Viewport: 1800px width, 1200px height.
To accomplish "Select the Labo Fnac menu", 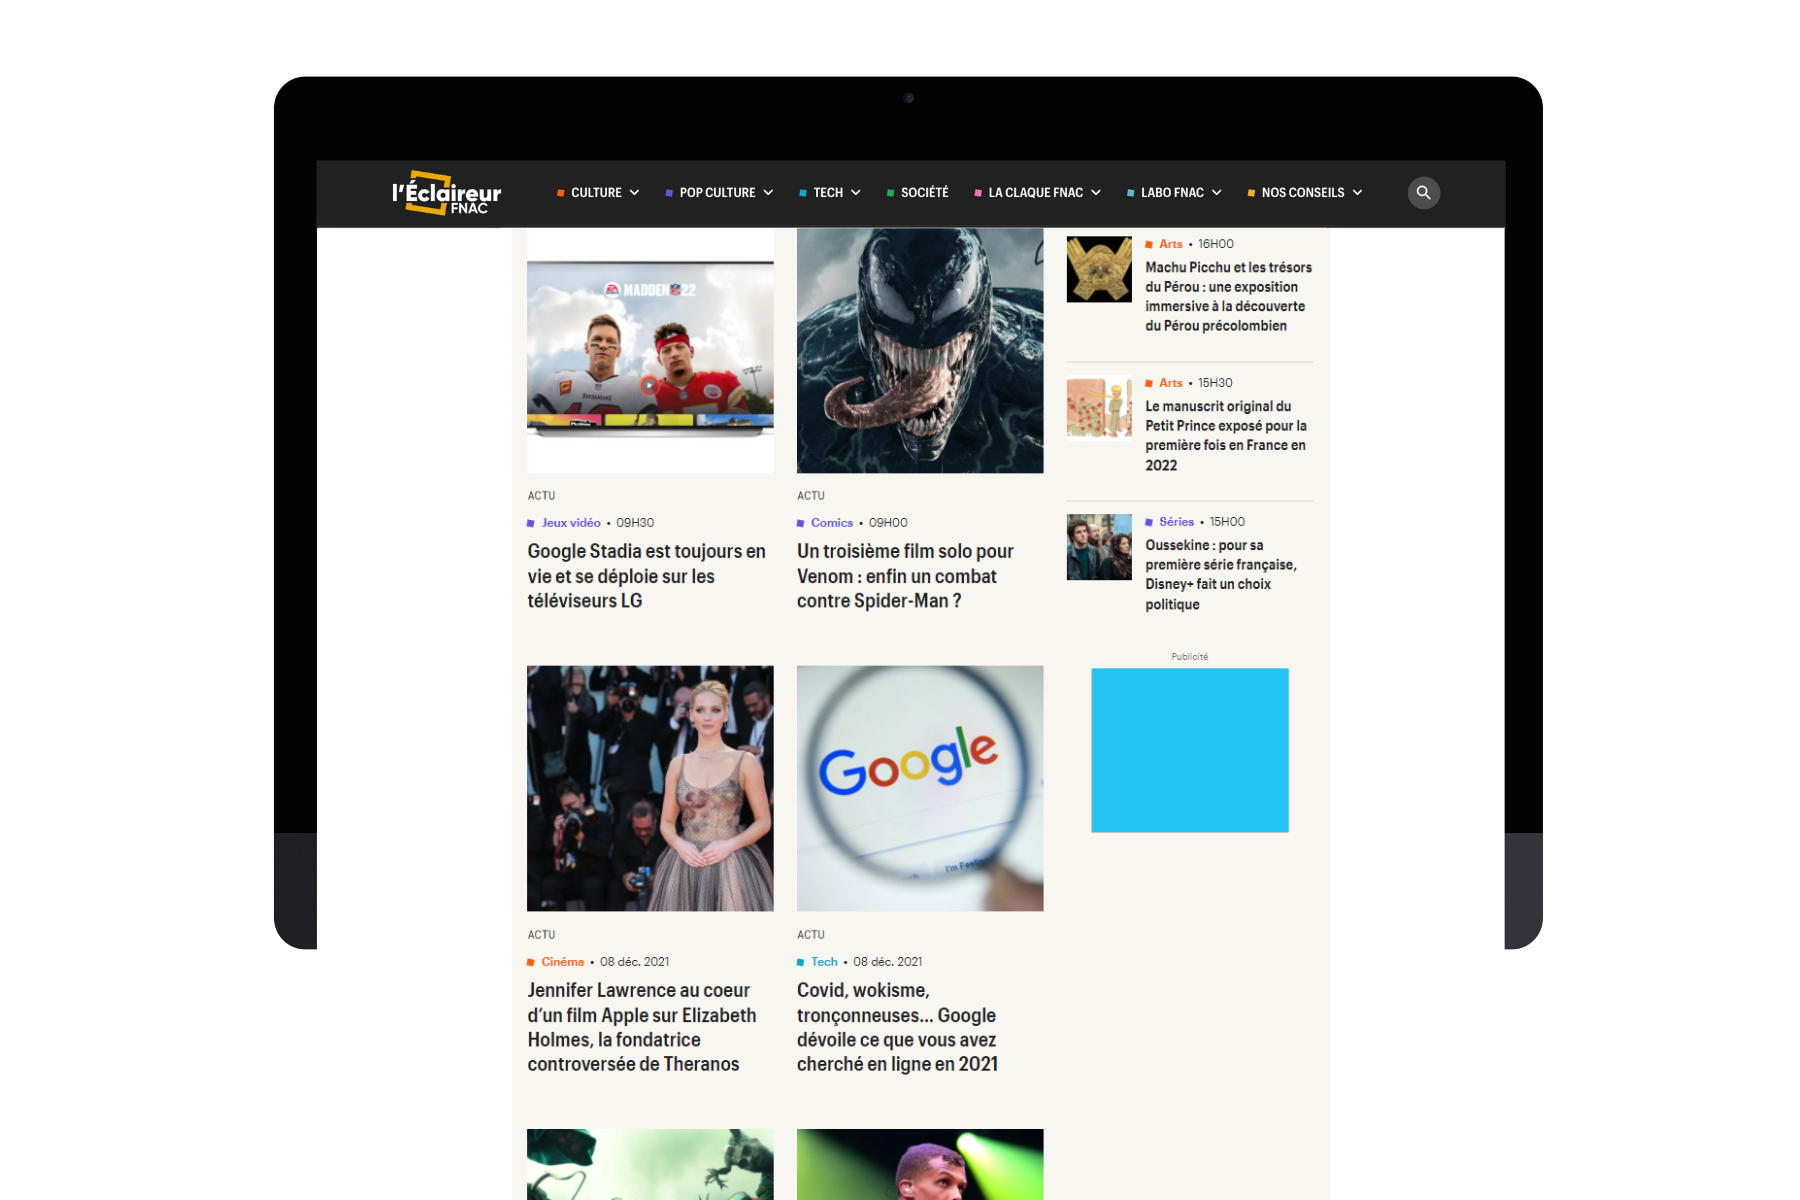I will [x=1172, y=193].
